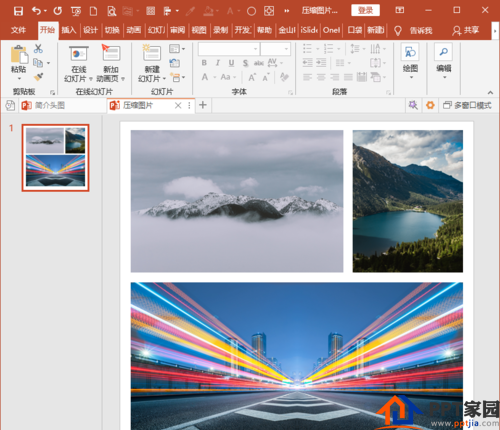
Task: Collapse the ribbon with the chevron arrow
Action: click(x=490, y=92)
